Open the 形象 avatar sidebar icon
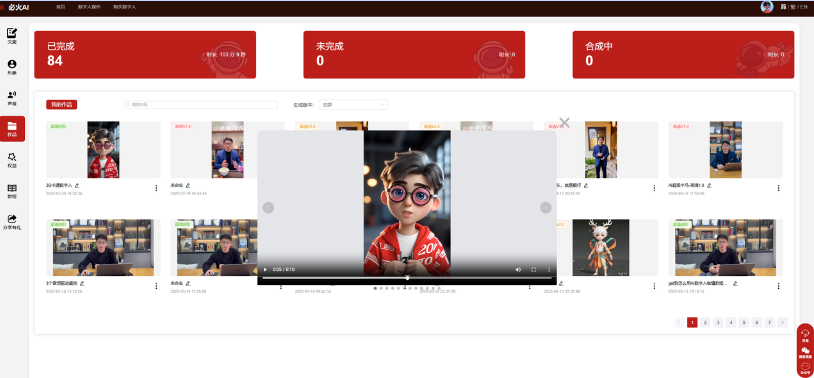This screenshot has height=378, width=814. tap(12, 67)
